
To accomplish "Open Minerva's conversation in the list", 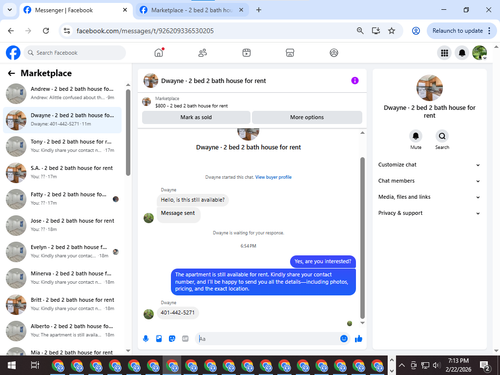I will point(62,278).
